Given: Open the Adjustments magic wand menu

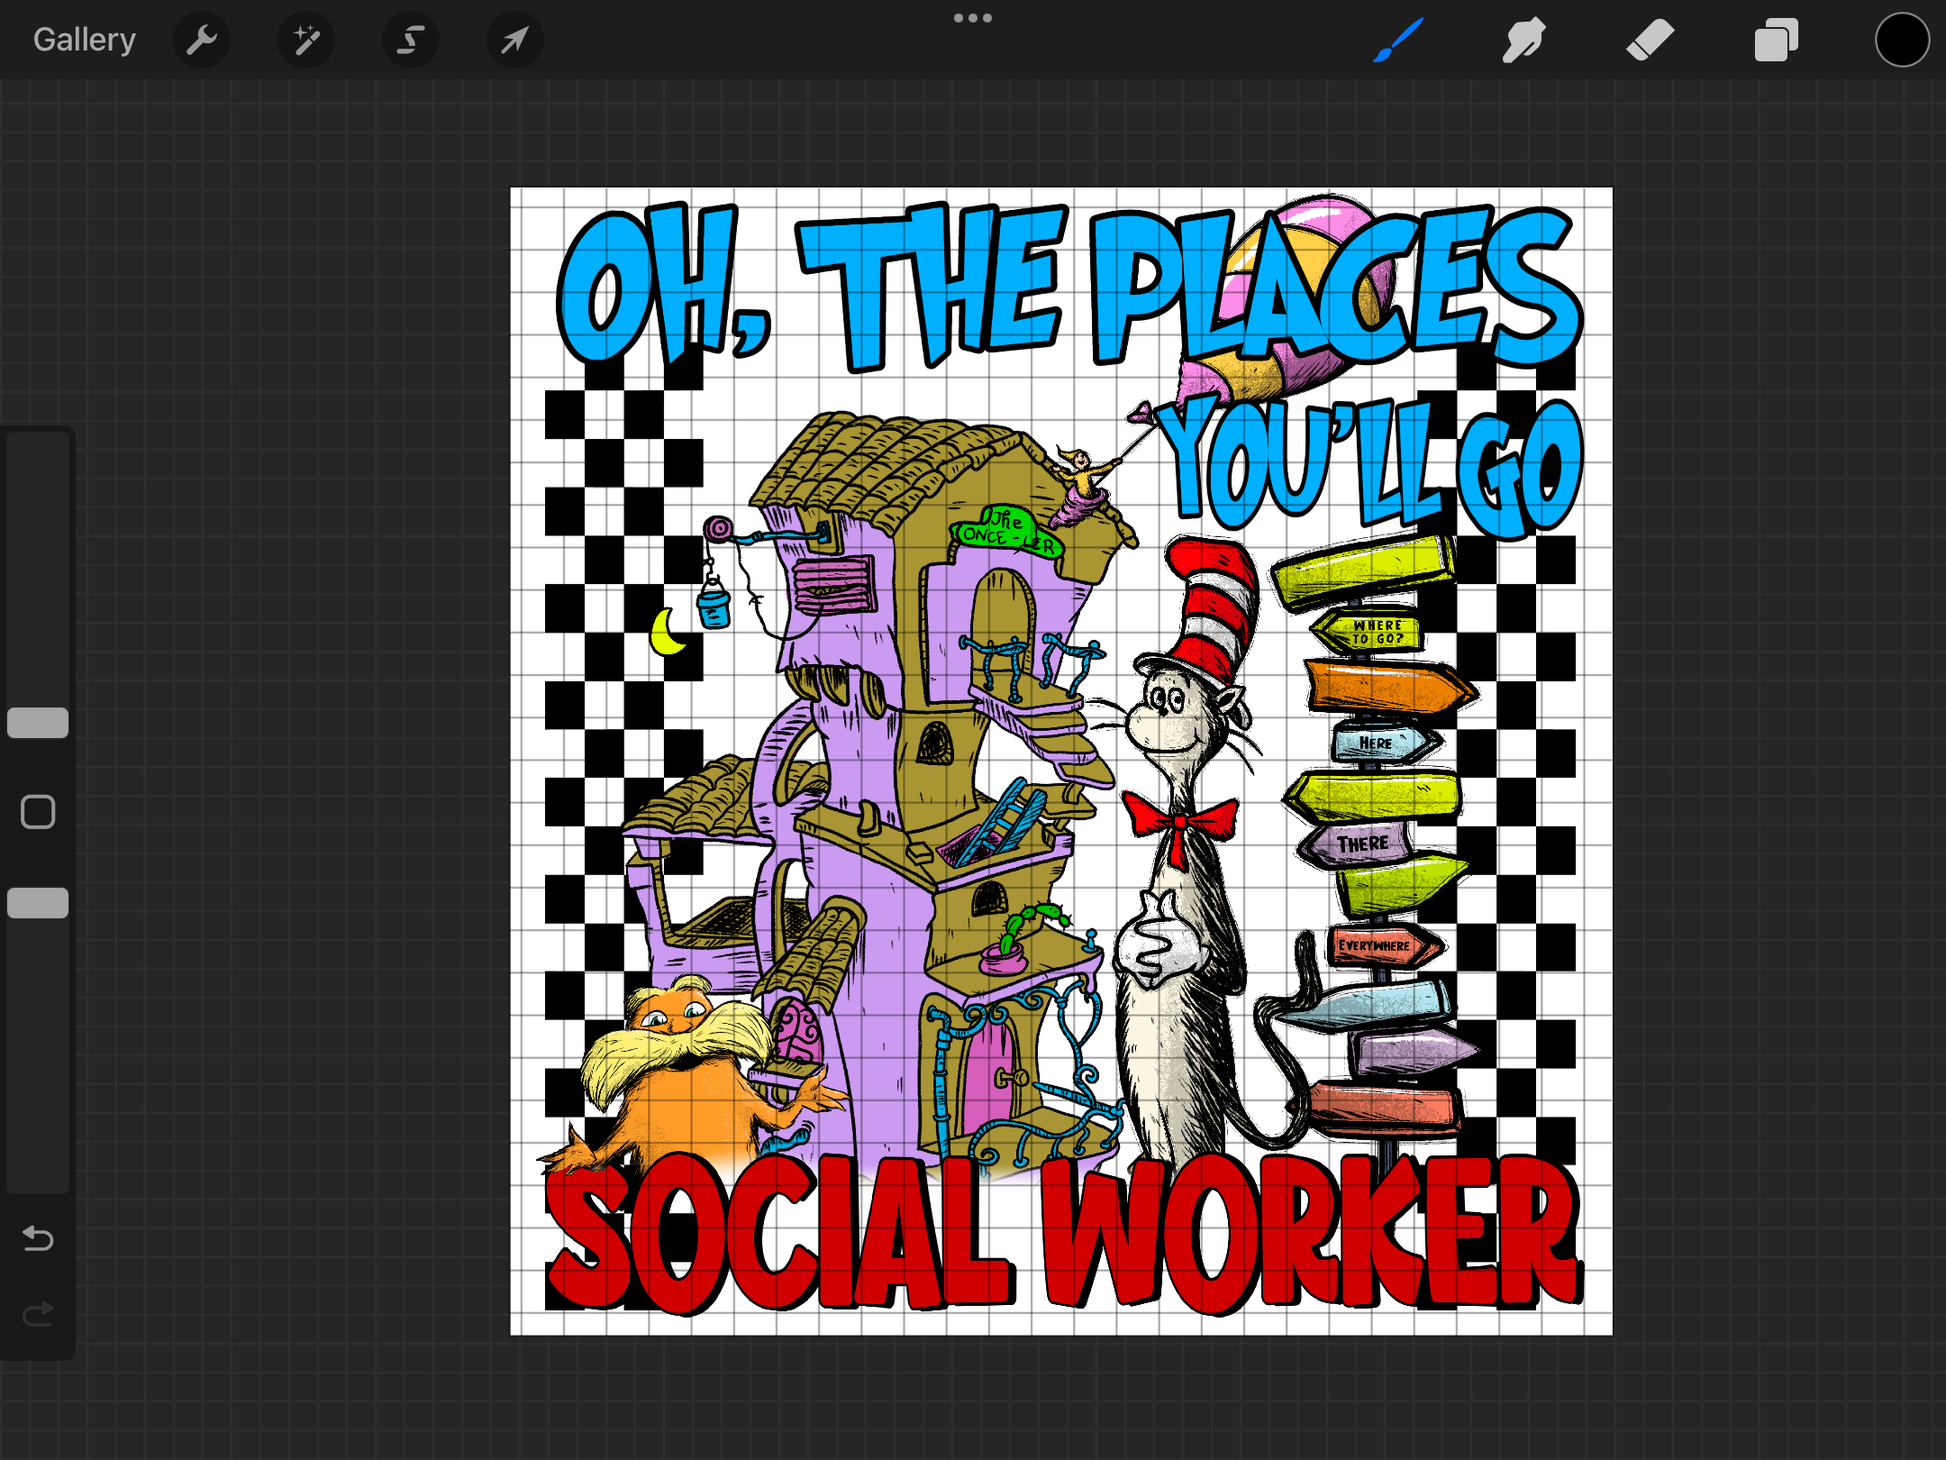Looking at the screenshot, I should [x=306, y=40].
